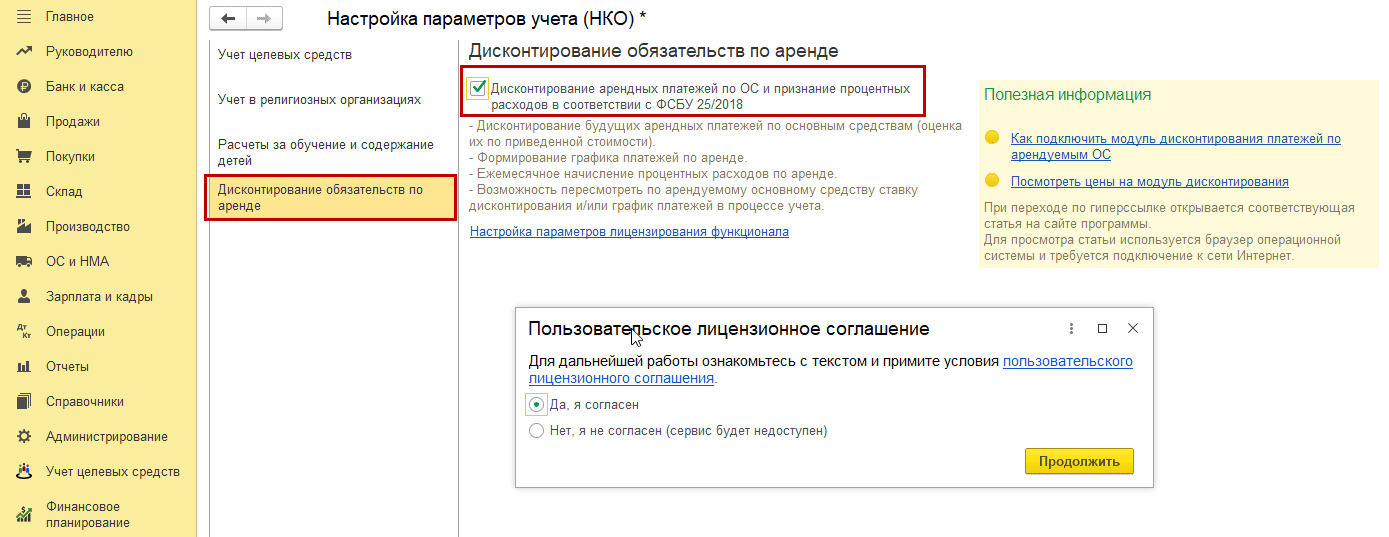
Task: Click the Финансовое планирование icon
Action: coord(24,515)
